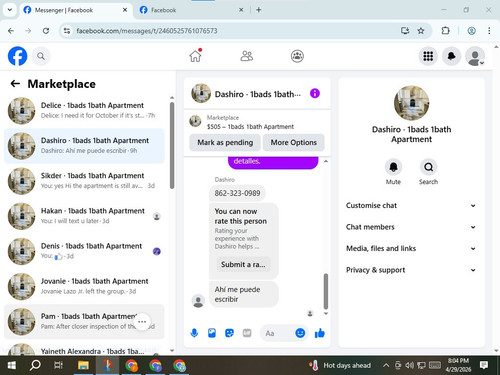
Task: Click the browser reload button
Action: coord(46,31)
